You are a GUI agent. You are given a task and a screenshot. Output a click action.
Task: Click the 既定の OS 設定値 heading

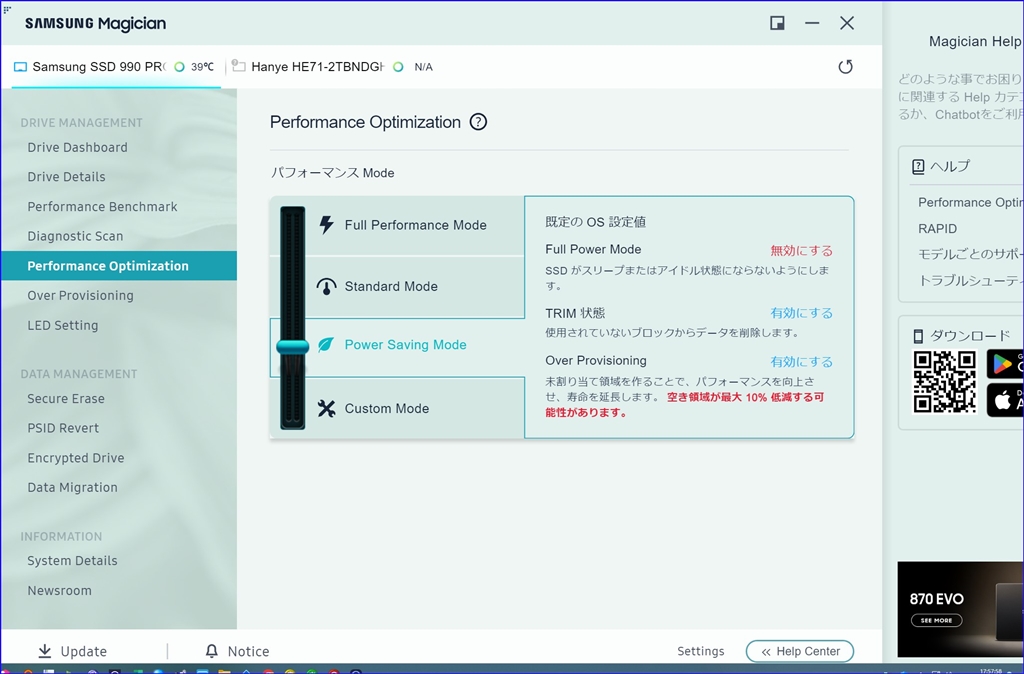[596, 222]
